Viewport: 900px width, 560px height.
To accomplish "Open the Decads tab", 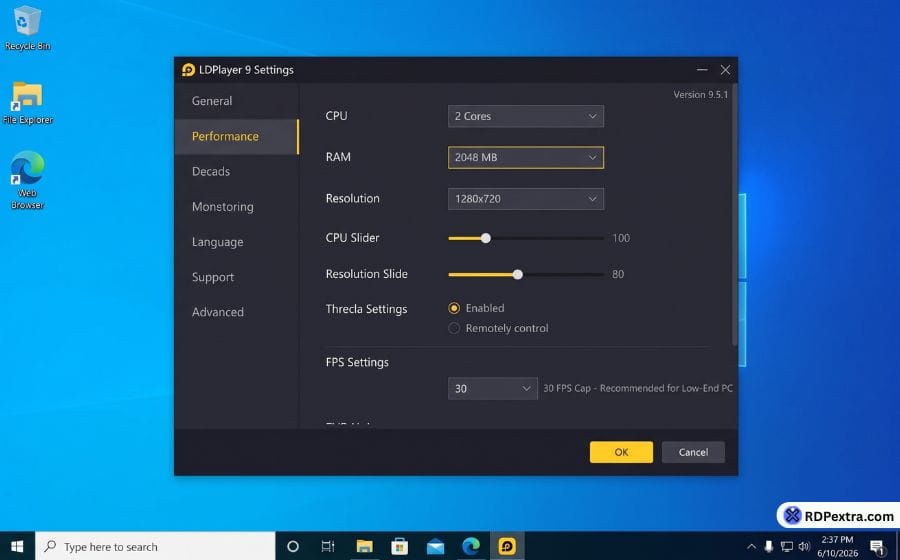I will click(x=236, y=172).
